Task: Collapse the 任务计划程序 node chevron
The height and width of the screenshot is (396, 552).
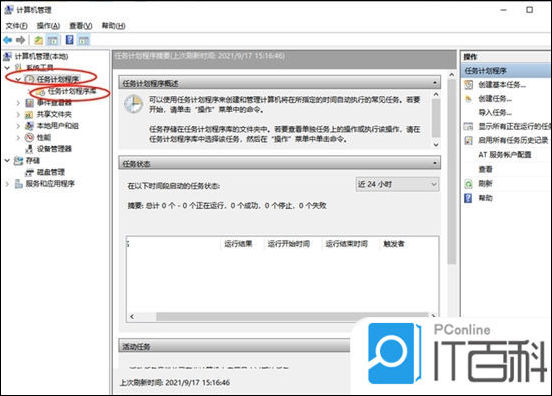Action: pos(18,79)
